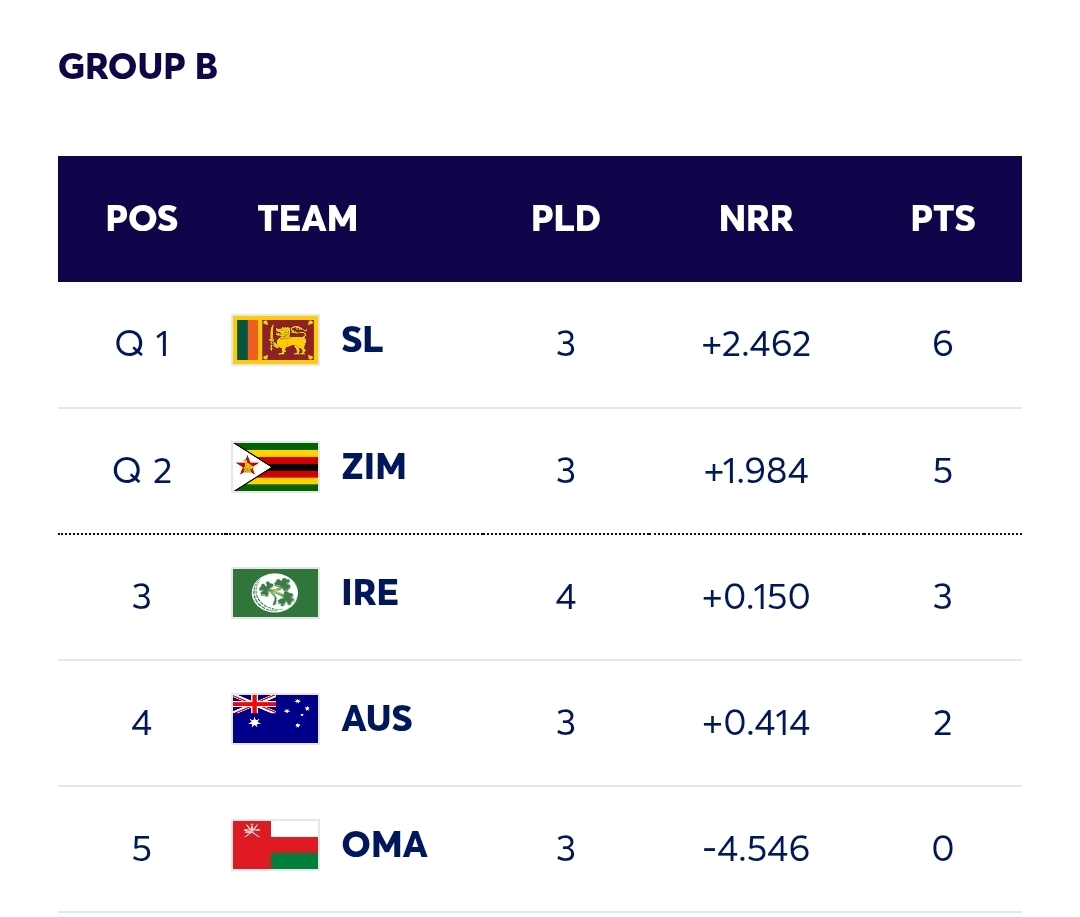This screenshot has width=1080, height=917.
Task: Click the POS column header
Action: tap(142, 219)
